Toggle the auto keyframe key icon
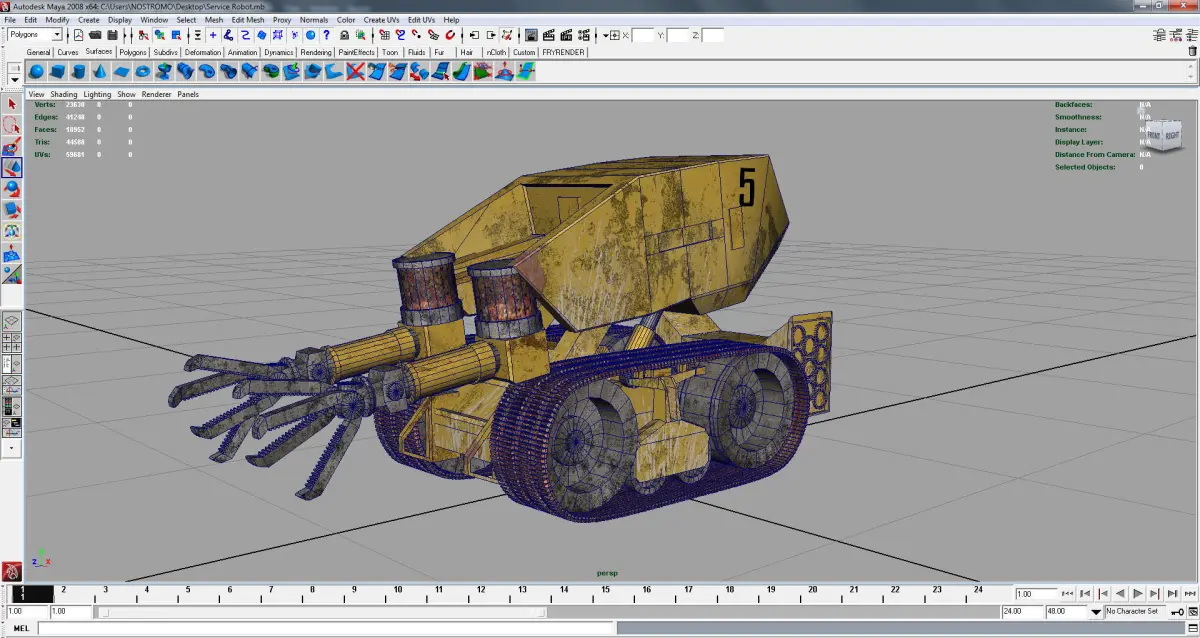 coord(1176,611)
